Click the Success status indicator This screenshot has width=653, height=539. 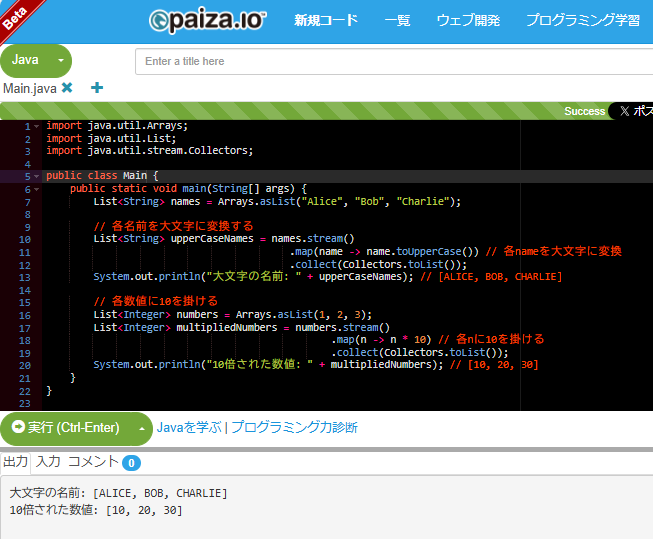pyautogui.click(x=584, y=111)
